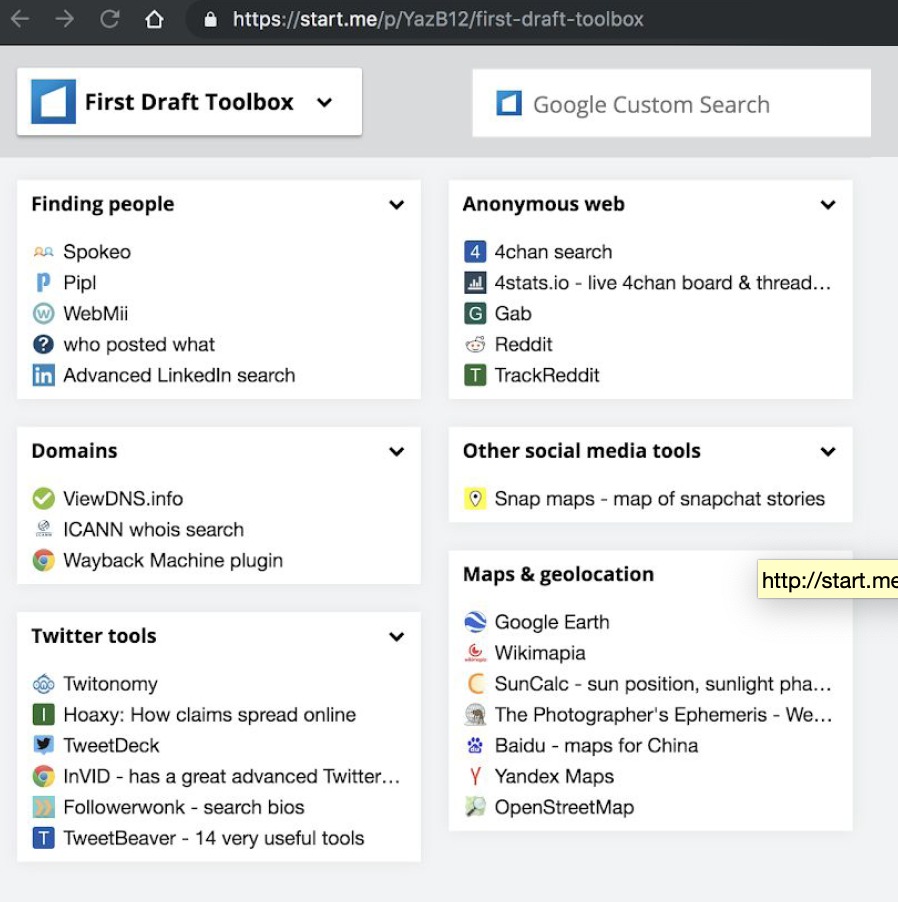The image size is (898, 902).
Task: Click the LinkedIn icon beside Advanced LinkedIn search
Action: point(43,376)
